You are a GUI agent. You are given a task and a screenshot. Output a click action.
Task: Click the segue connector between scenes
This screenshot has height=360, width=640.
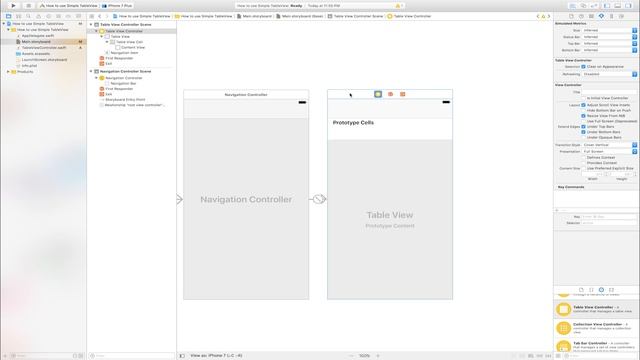tap(318, 199)
